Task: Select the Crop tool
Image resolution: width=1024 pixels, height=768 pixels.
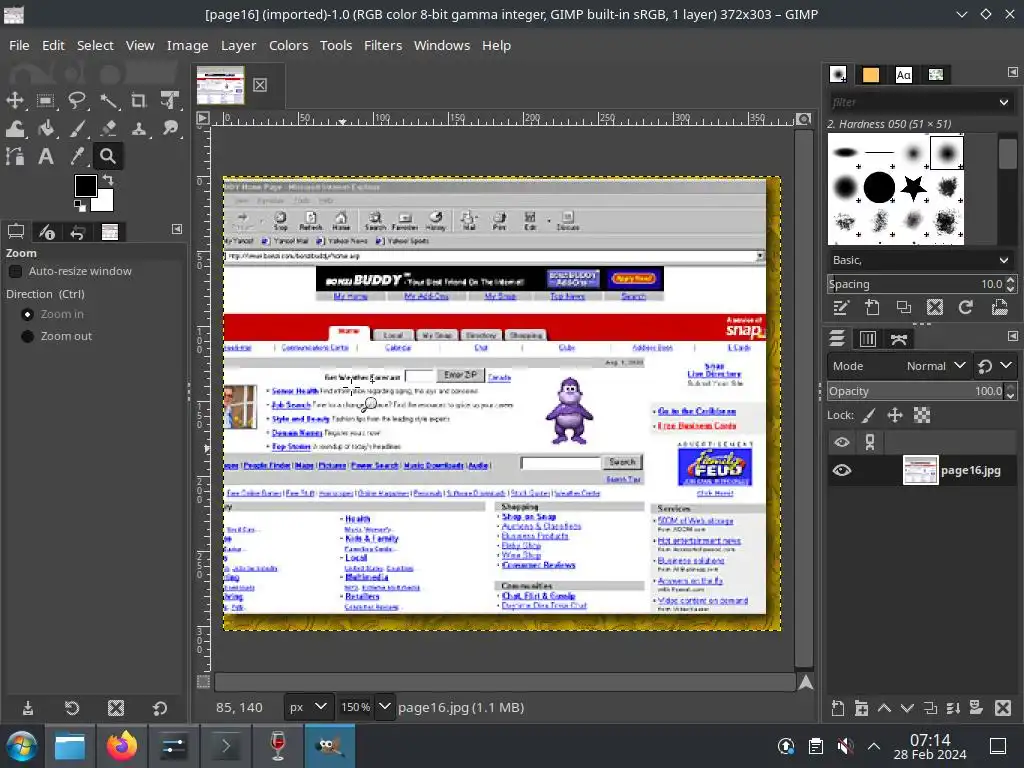Action: coord(138,100)
